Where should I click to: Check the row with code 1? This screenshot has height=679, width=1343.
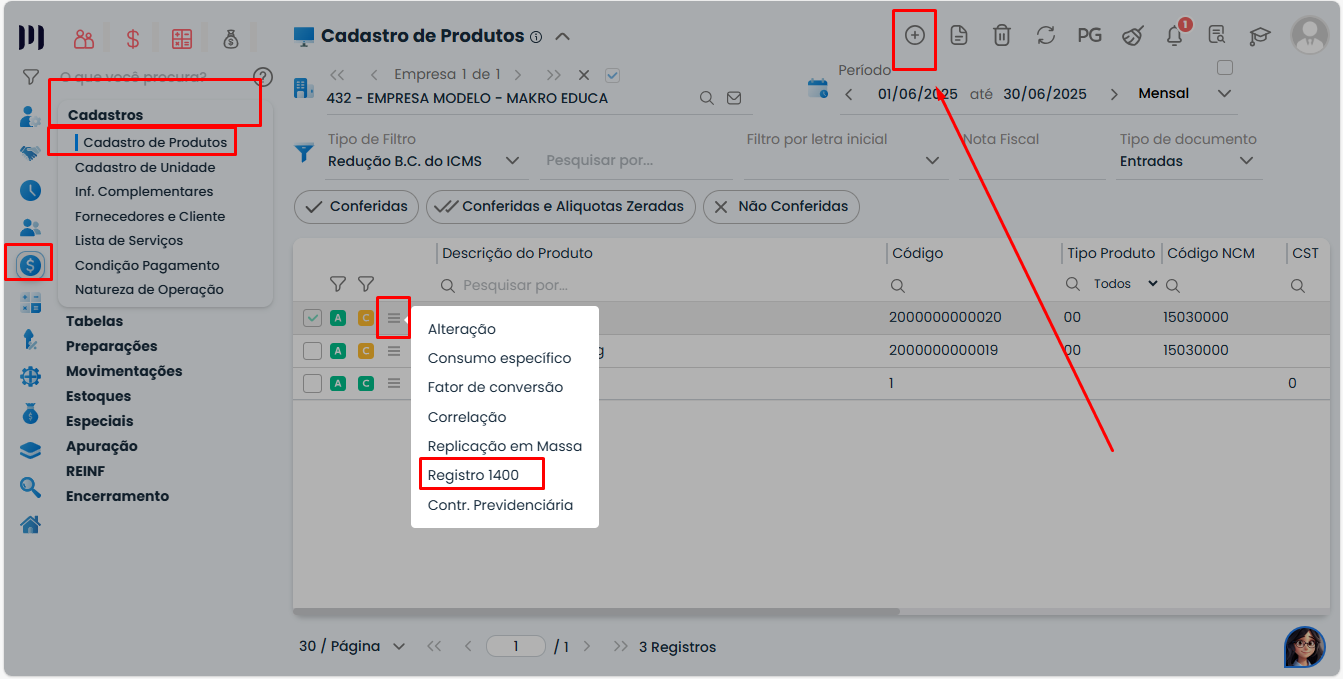click(313, 383)
